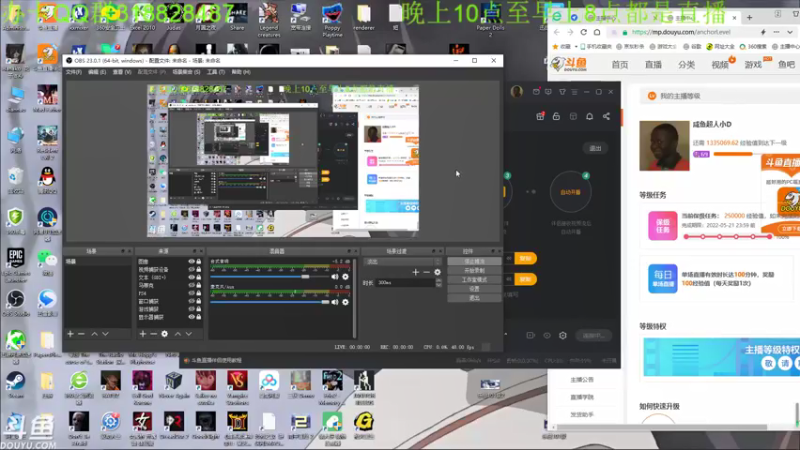Click transition duration stepper arrows
800x450 pixels.
click(x=438, y=283)
